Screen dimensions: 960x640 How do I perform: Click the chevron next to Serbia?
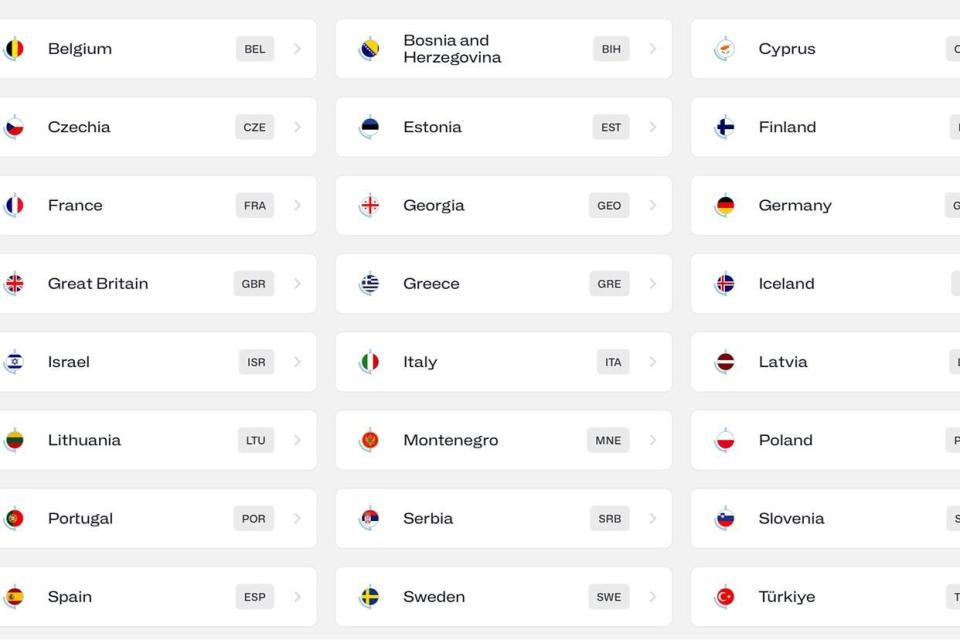(653, 519)
